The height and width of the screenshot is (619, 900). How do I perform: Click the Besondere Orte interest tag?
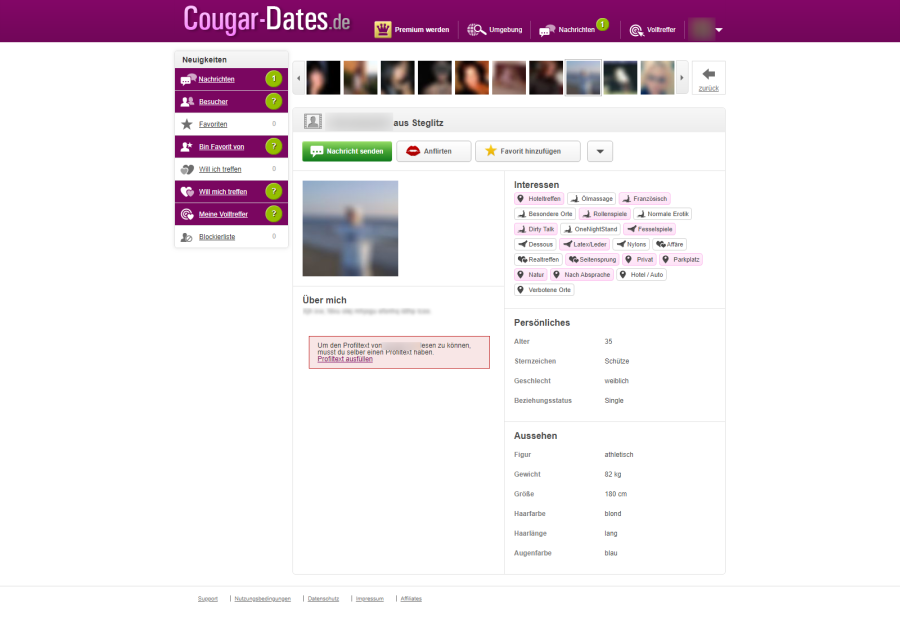[545, 214]
